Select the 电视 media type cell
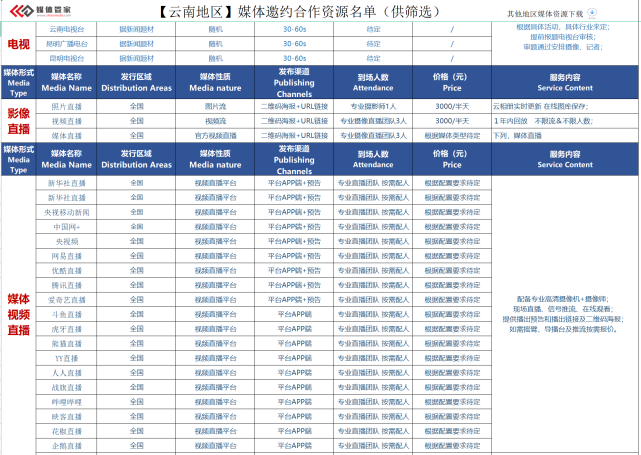The height and width of the screenshot is (455, 641). 18,44
